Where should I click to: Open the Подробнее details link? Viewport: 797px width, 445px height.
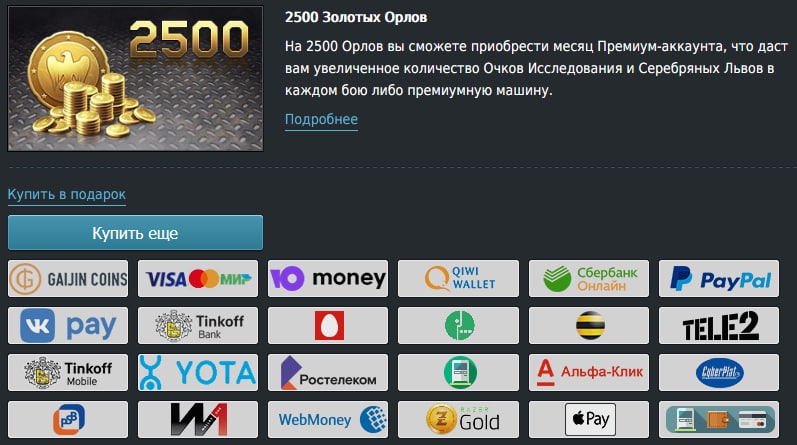(321, 120)
